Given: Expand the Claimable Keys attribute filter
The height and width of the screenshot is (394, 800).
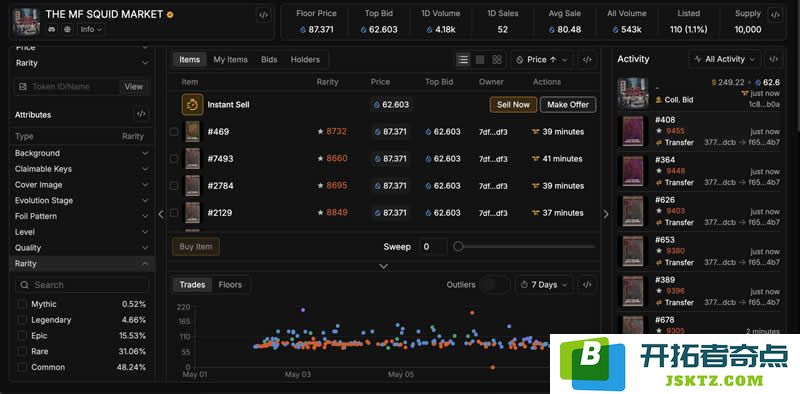Looking at the screenshot, I should [82, 169].
